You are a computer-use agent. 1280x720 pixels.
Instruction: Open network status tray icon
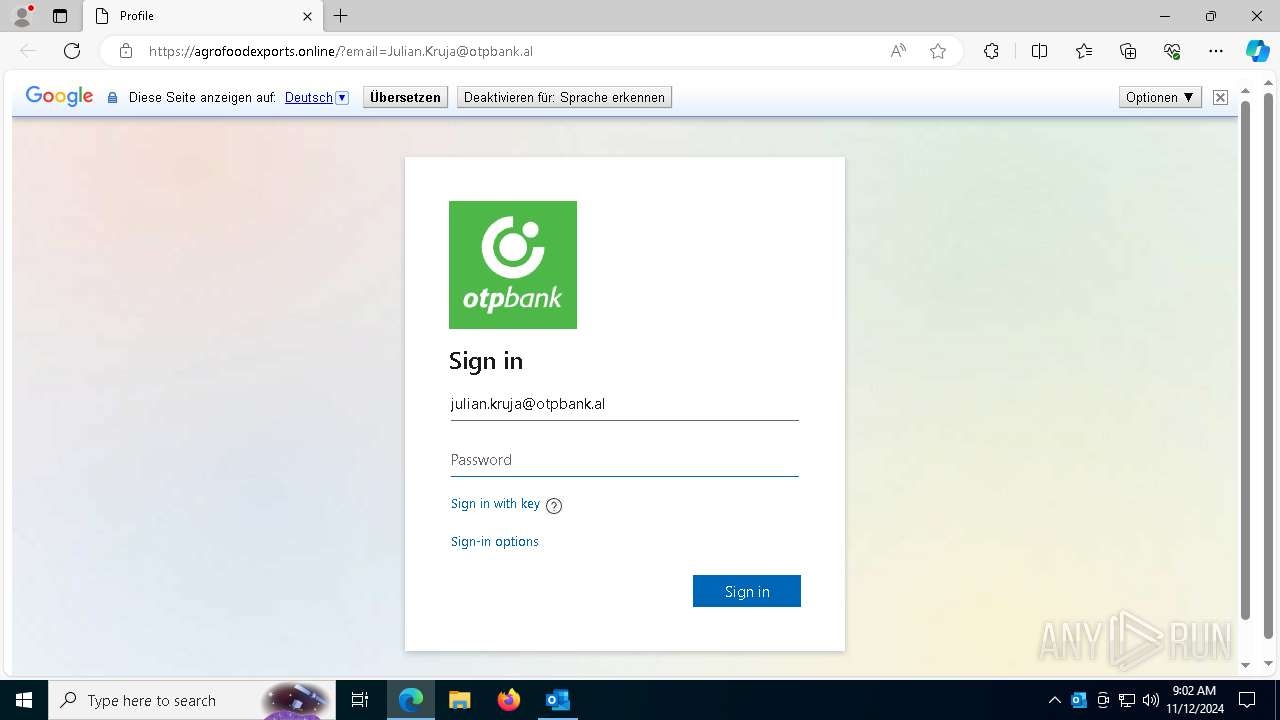tap(1127, 700)
